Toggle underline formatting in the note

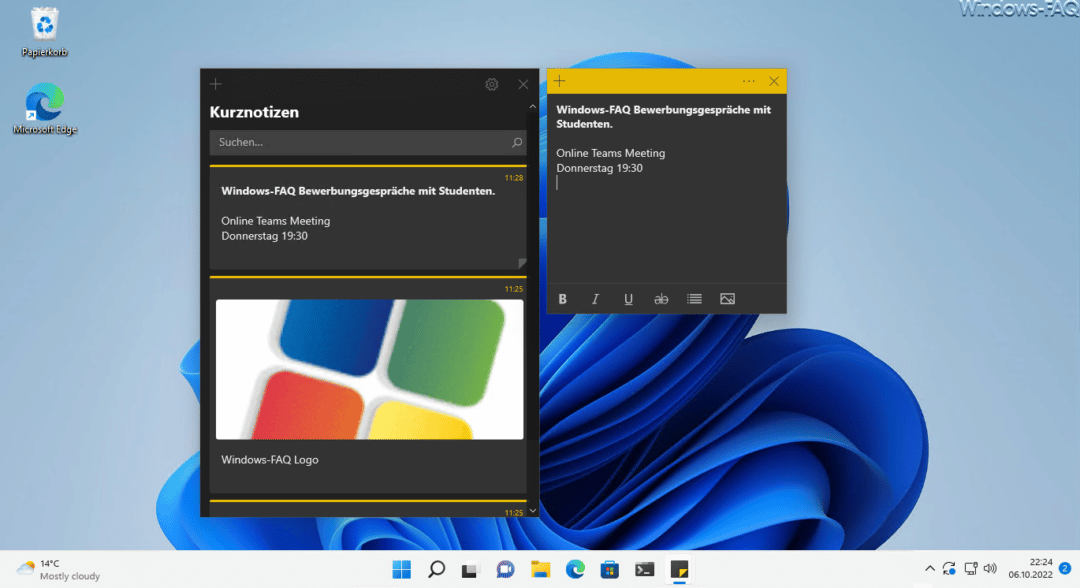point(628,298)
